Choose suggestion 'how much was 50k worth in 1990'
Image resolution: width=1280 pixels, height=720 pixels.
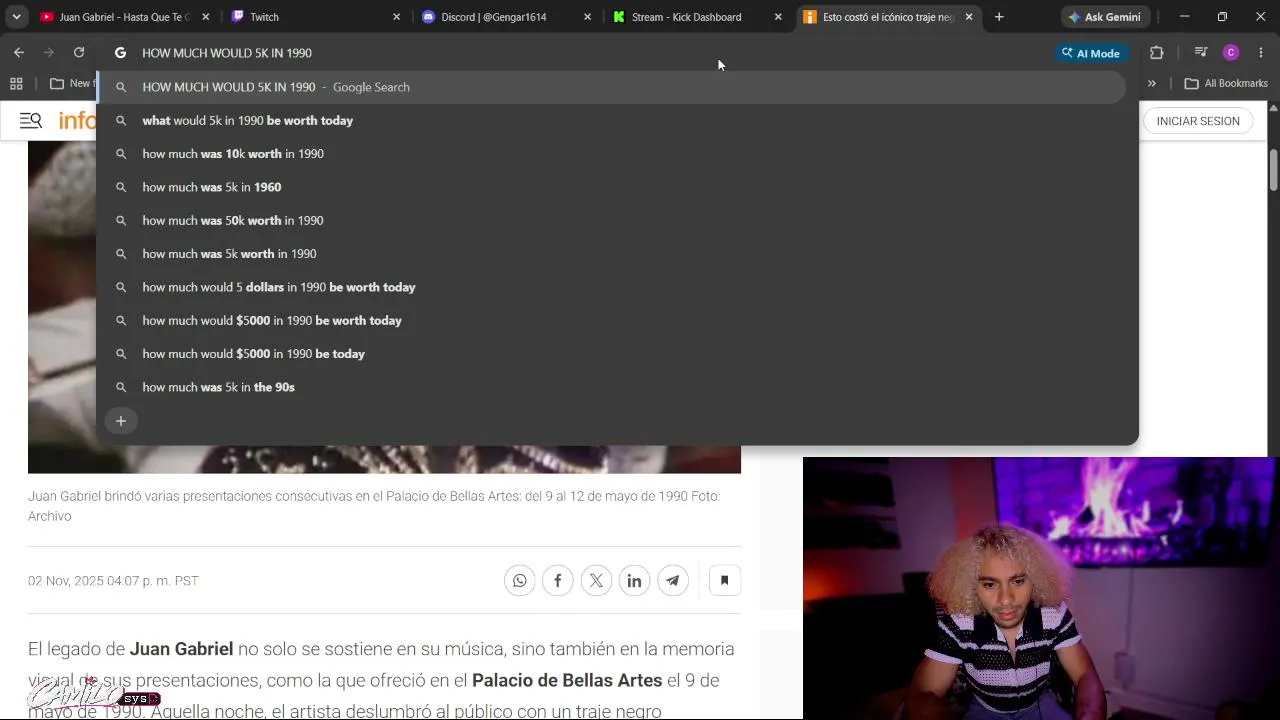pos(611,220)
